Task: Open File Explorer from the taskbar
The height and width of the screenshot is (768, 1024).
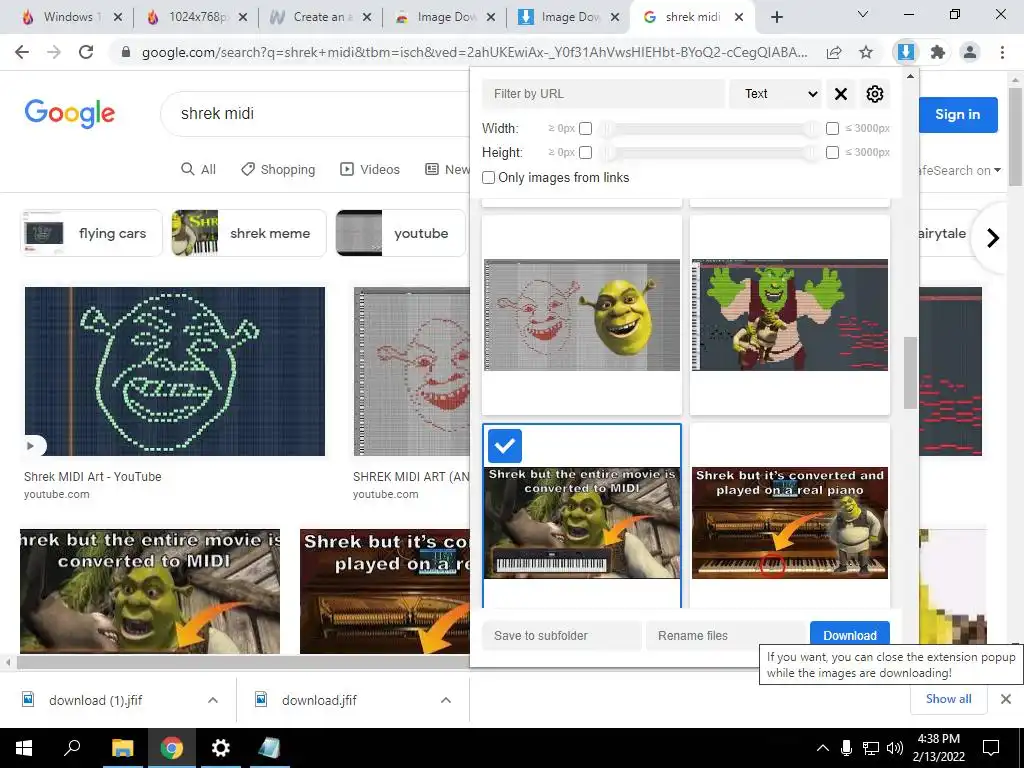Action: [x=122, y=748]
